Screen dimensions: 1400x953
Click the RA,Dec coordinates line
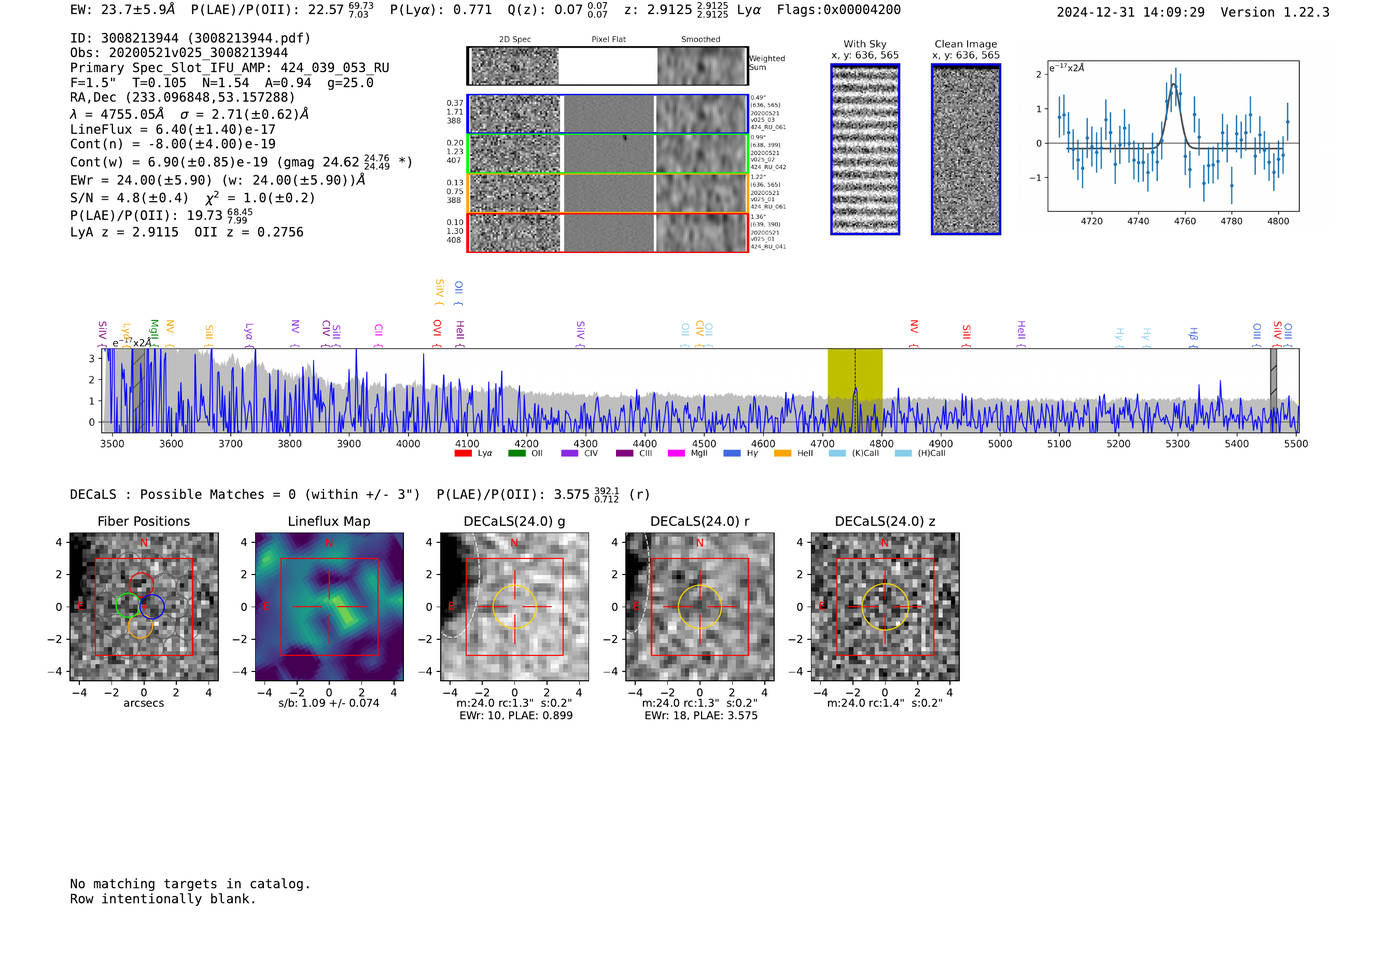(x=183, y=98)
